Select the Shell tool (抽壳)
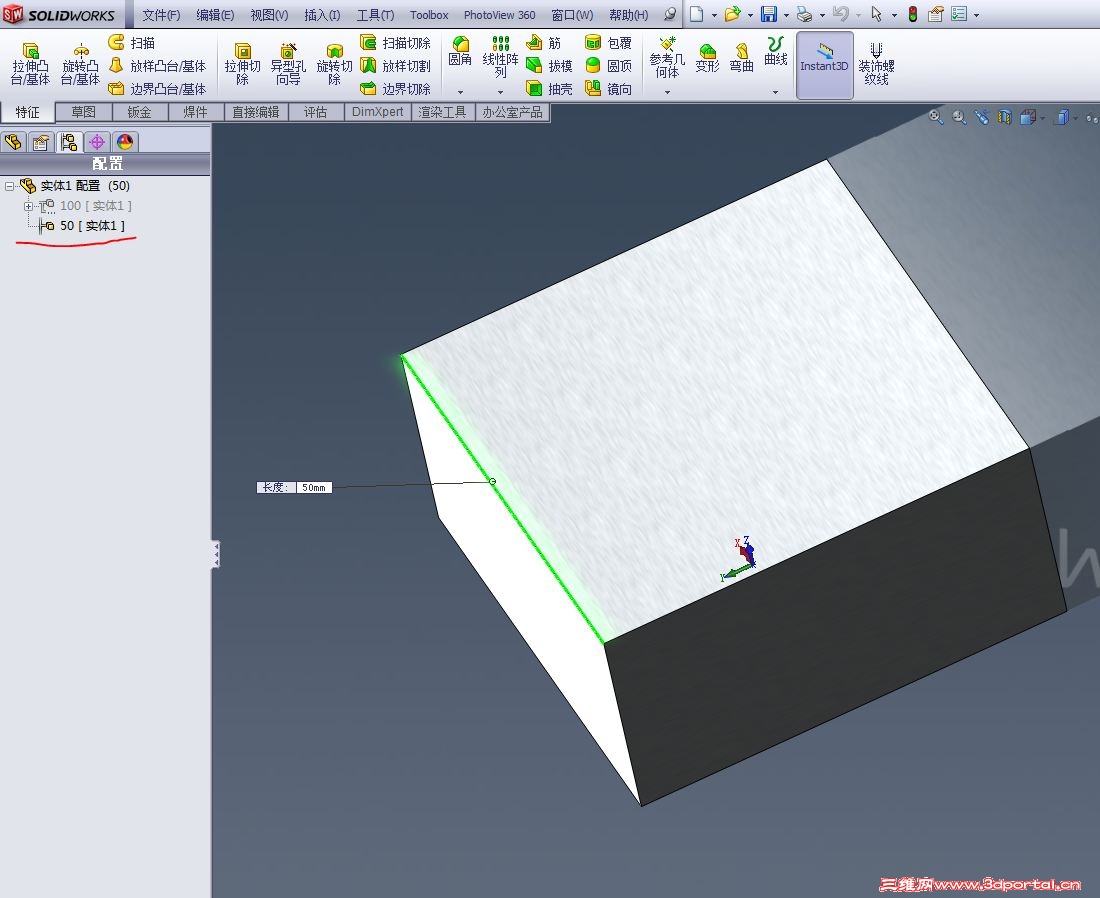This screenshot has width=1100, height=898. pos(549,89)
